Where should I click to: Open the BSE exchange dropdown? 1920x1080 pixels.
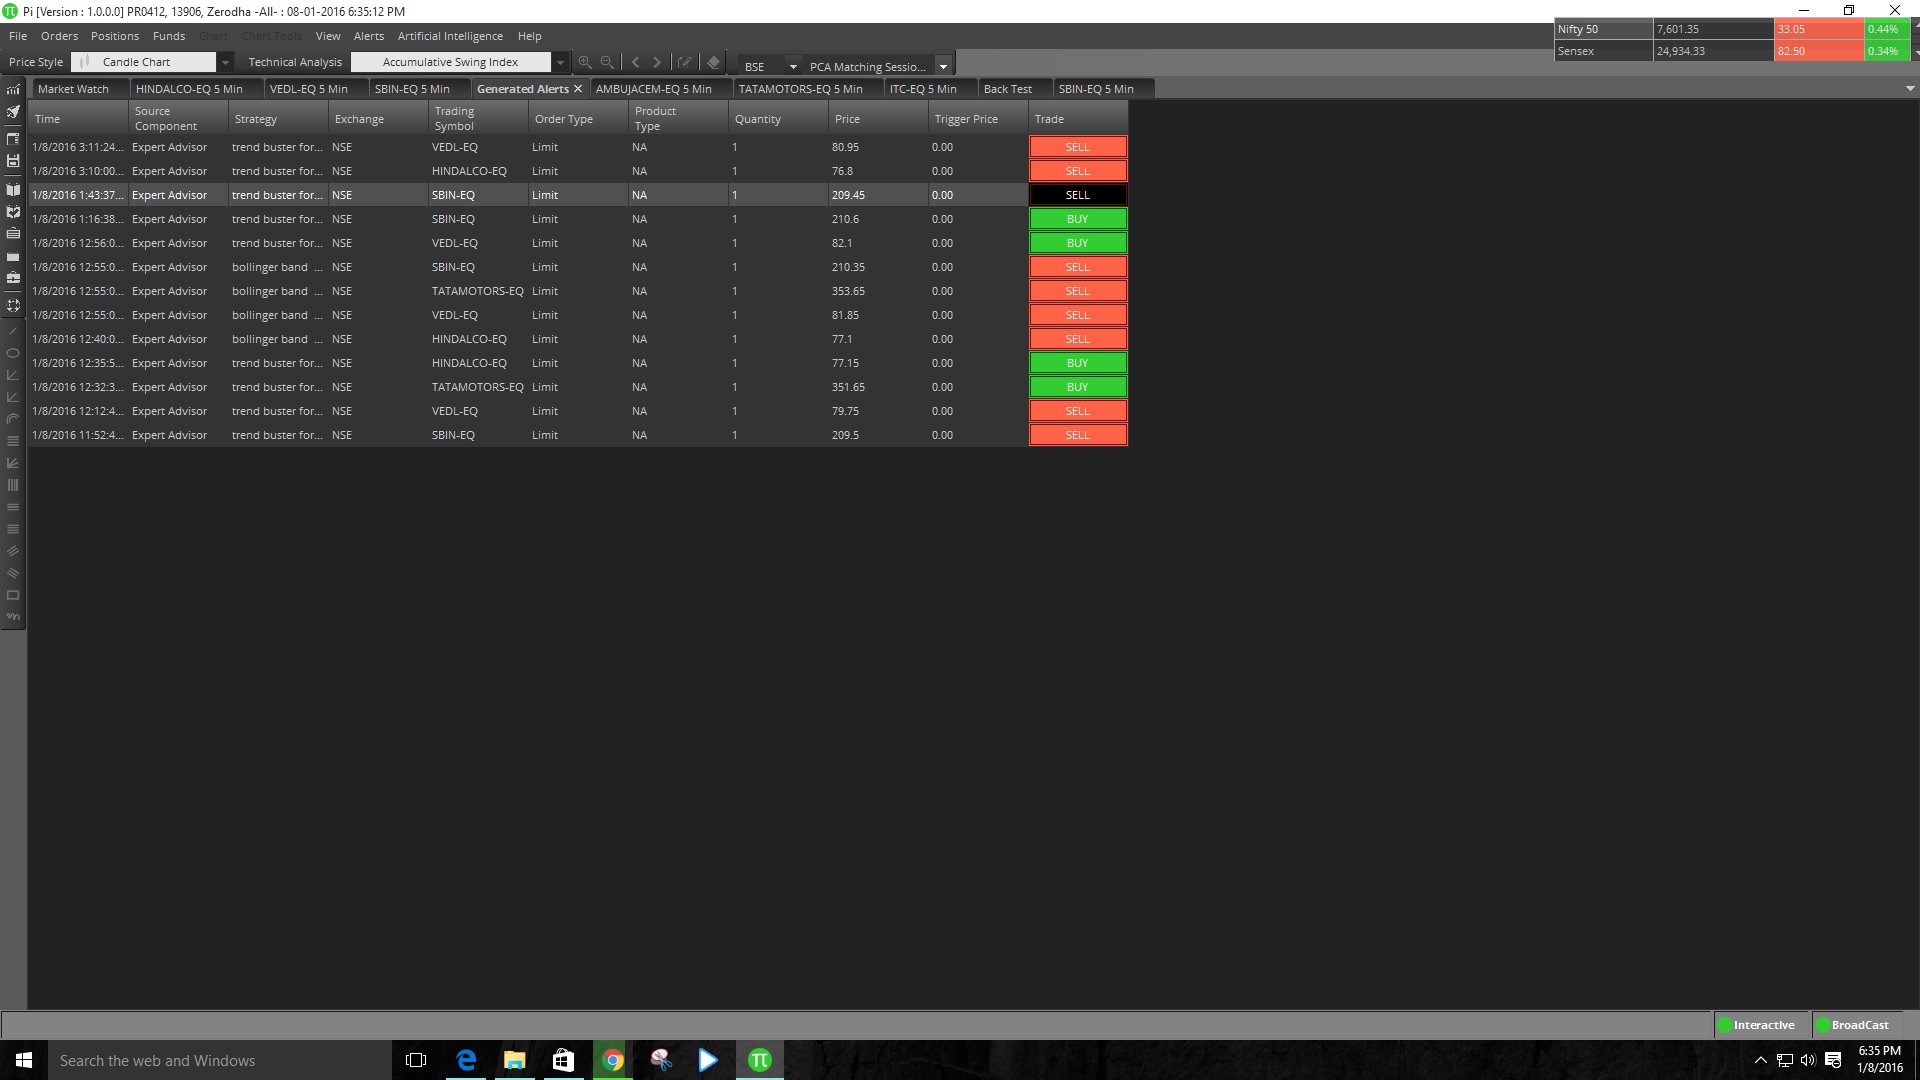793,67
